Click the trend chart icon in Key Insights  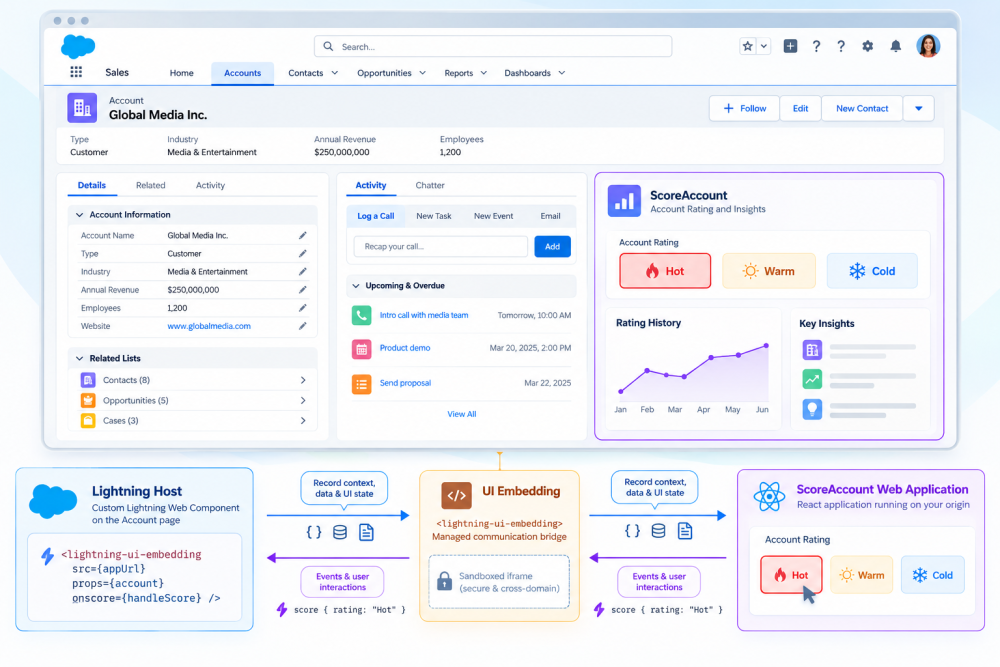click(812, 379)
